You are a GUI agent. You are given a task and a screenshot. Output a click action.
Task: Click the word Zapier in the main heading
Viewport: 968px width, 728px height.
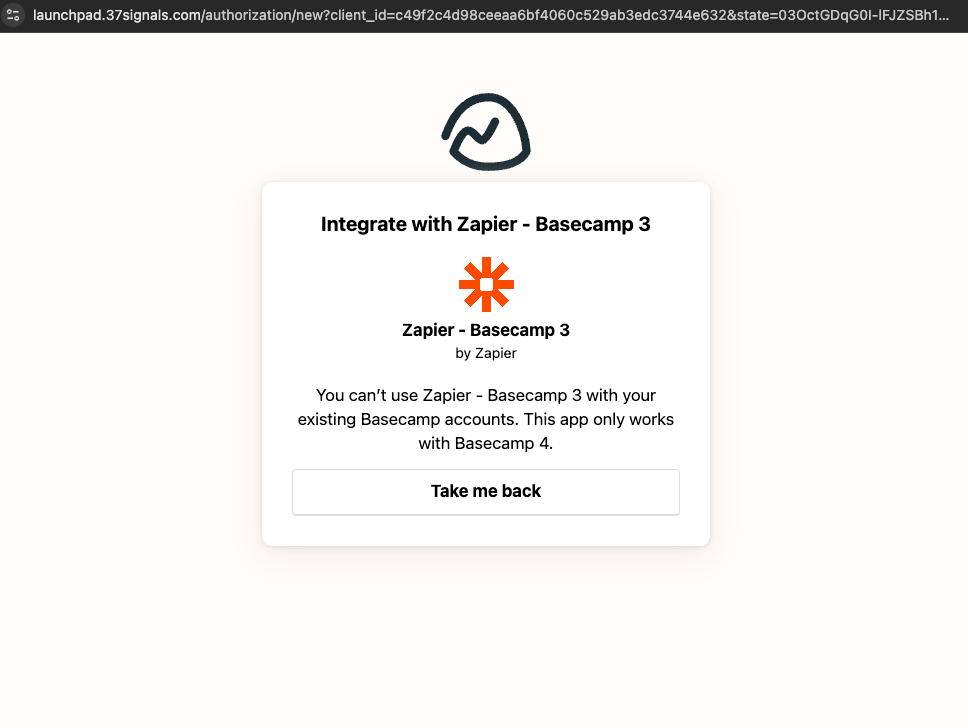[487, 224]
